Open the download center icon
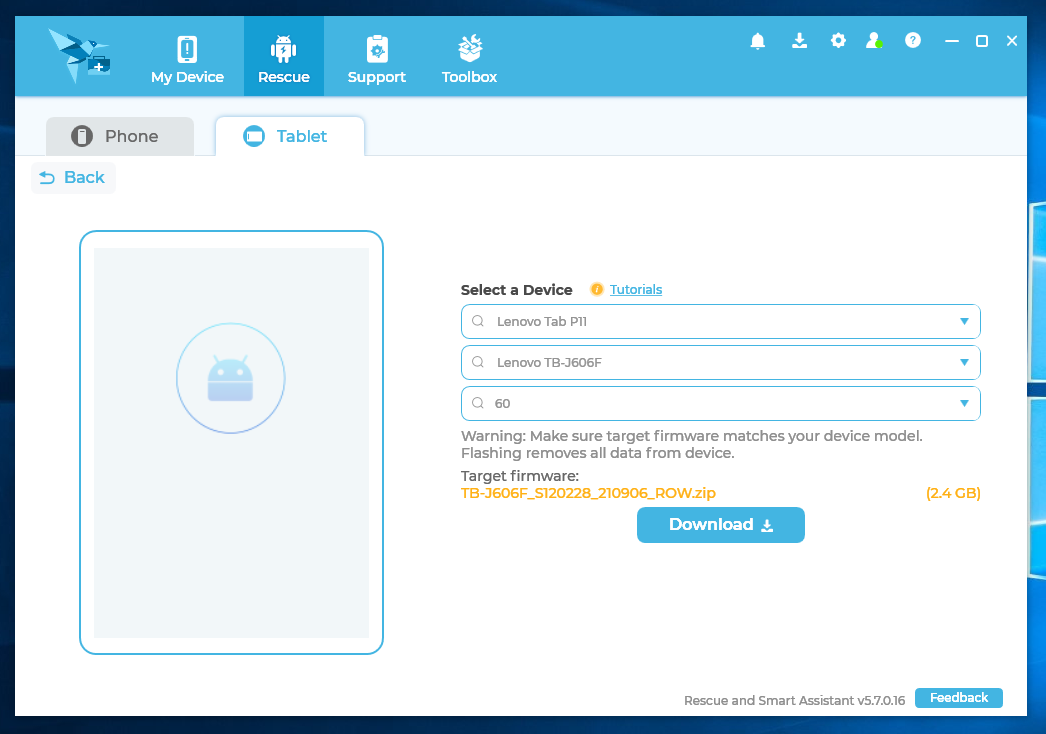 [799, 41]
